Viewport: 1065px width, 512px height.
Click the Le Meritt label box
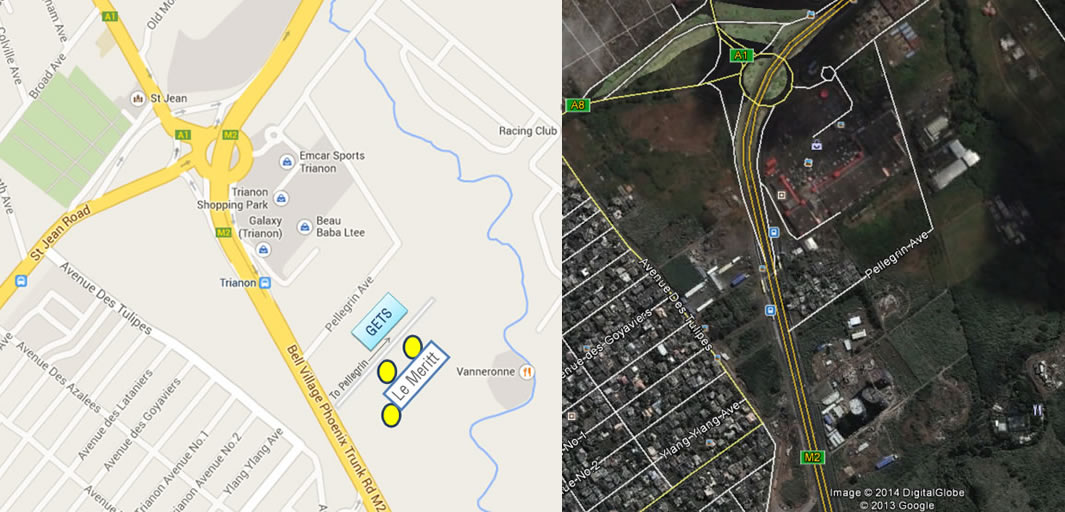(416, 375)
